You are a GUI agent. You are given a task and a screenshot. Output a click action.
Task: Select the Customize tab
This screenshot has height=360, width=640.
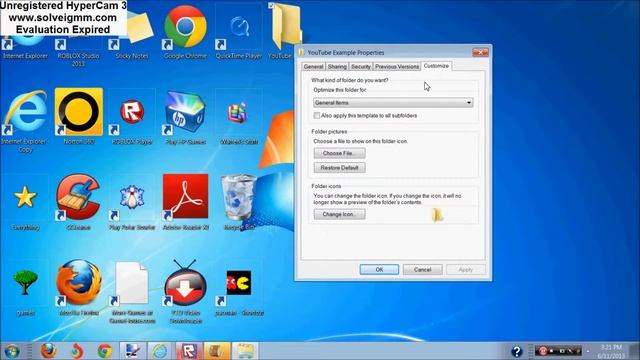tap(436, 66)
